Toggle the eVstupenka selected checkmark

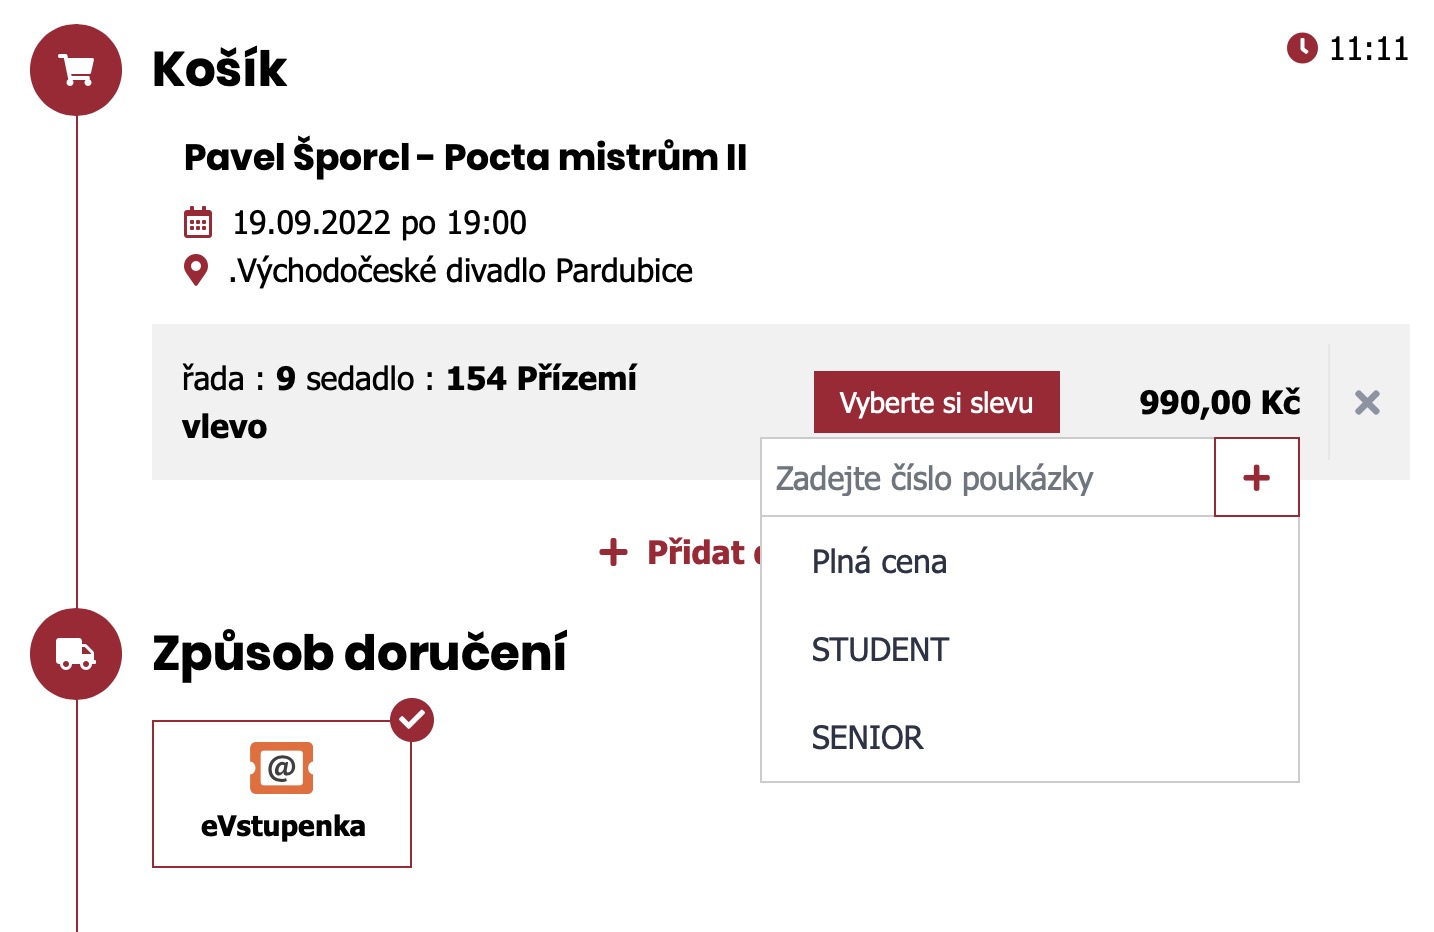tap(412, 720)
